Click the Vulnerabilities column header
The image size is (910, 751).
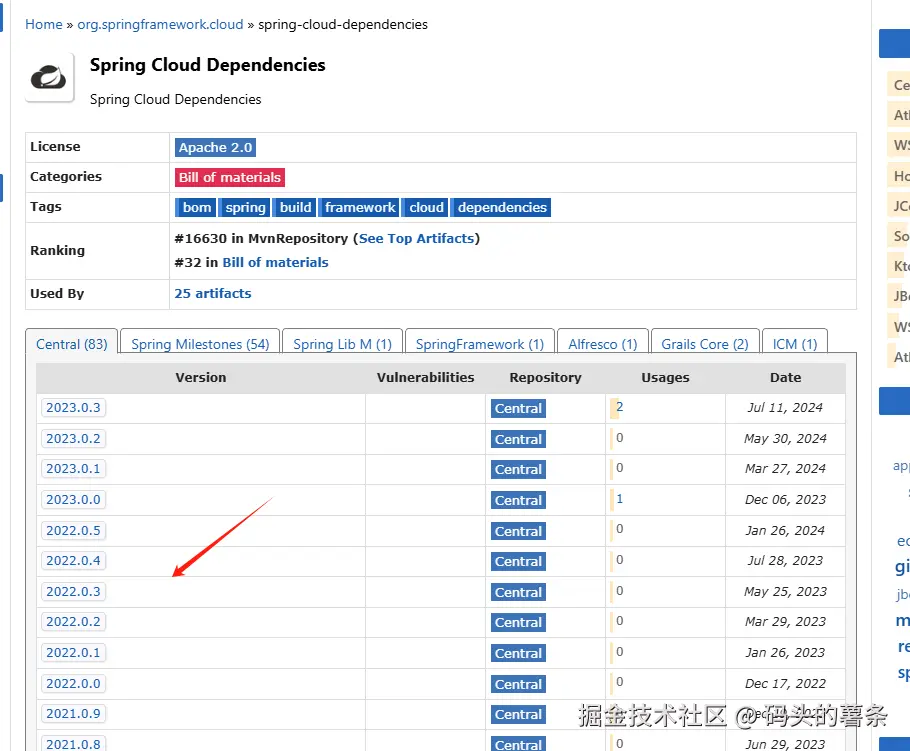click(x=425, y=378)
